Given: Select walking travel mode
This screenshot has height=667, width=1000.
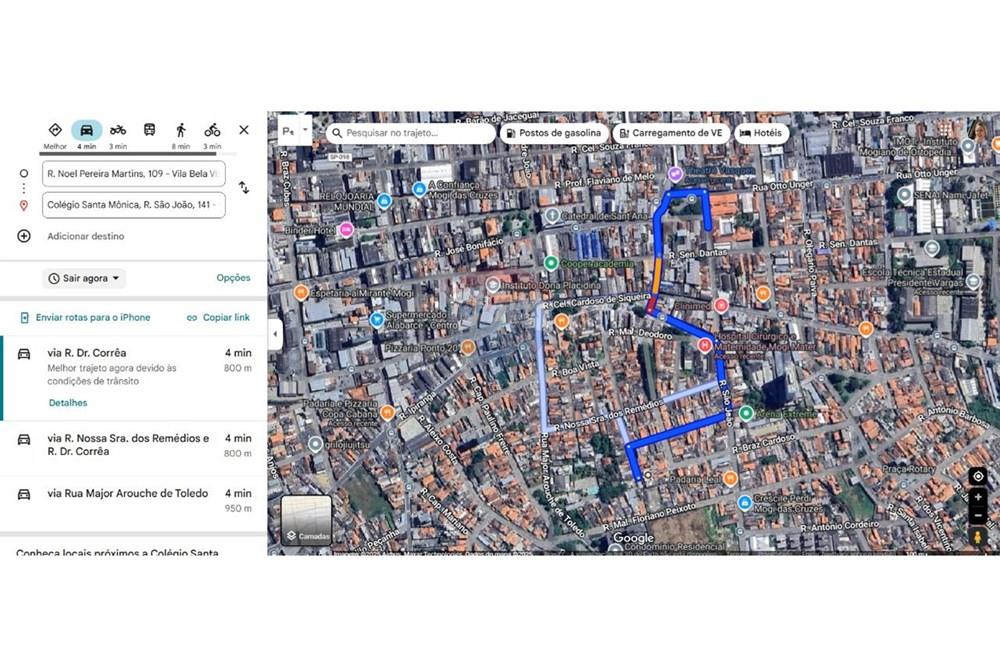Looking at the screenshot, I should tap(181, 130).
